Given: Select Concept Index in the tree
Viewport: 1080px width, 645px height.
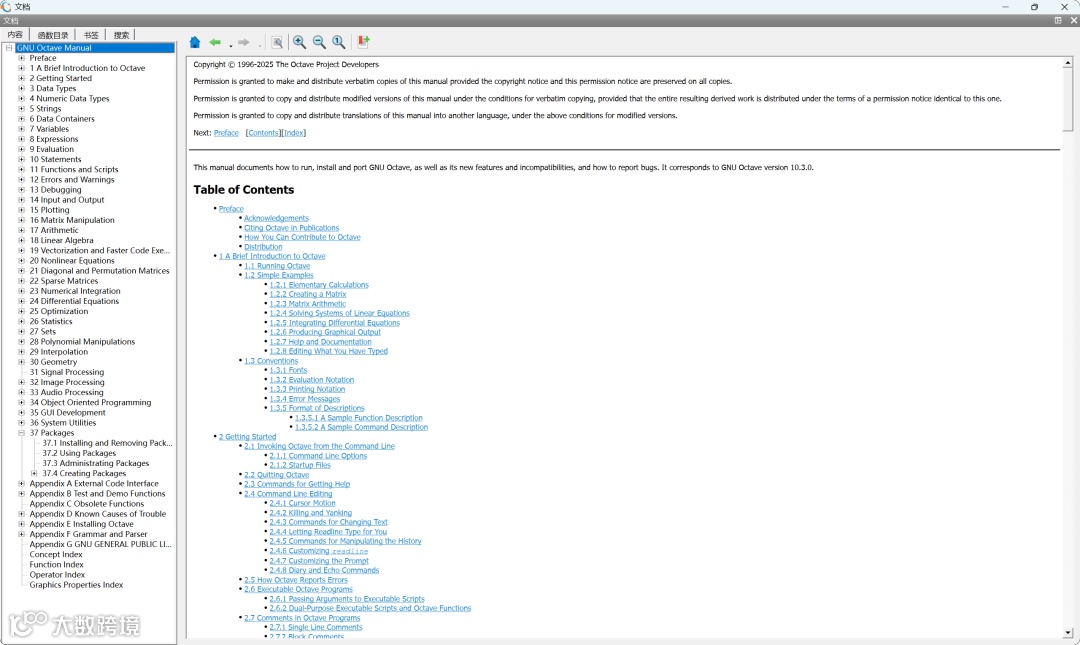Looking at the screenshot, I should [x=56, y=555].
